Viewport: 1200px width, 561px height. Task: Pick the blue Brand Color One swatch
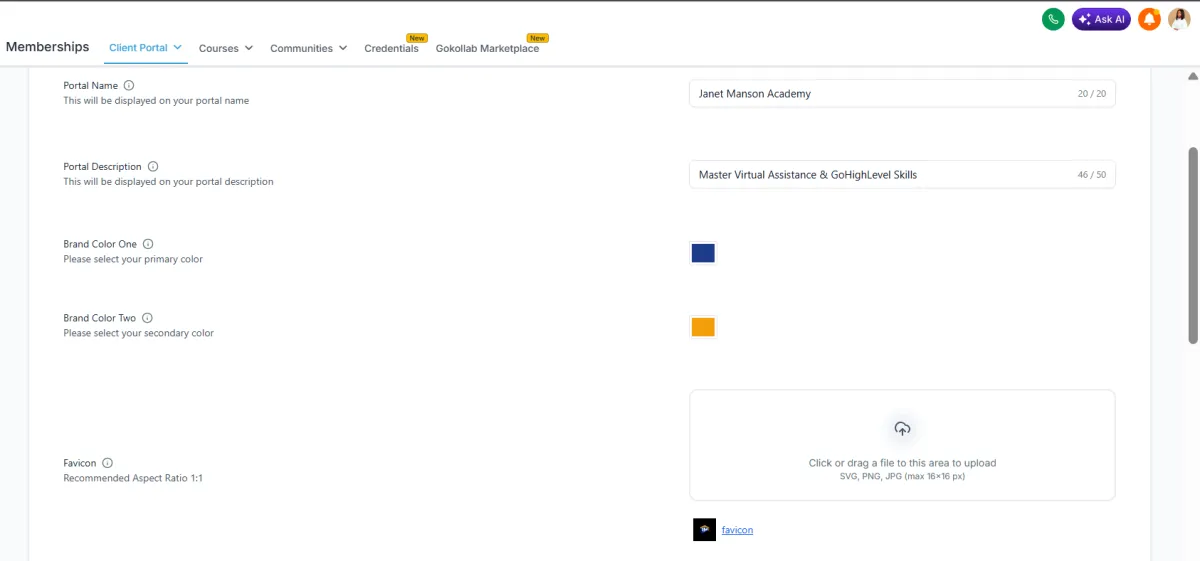pyautogui.click(x=703, y=253)
